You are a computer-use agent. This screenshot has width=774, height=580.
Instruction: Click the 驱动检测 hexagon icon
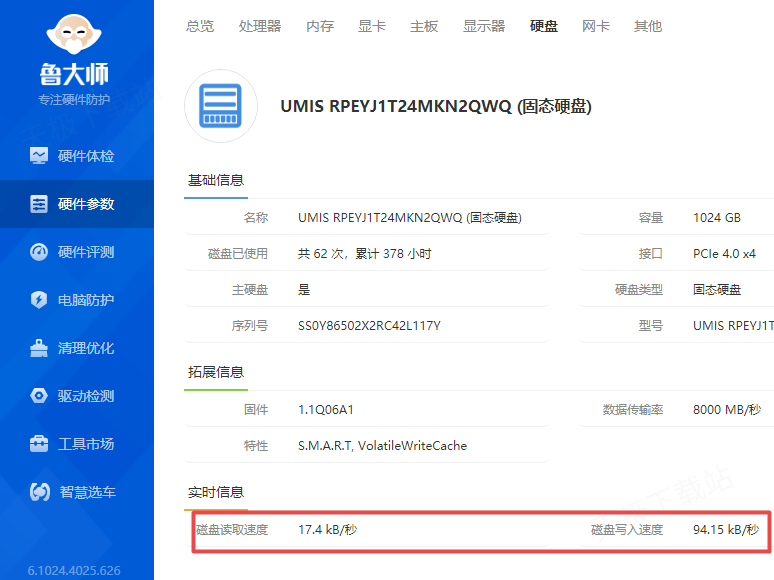pyautogui.click(x=39, y=396)
